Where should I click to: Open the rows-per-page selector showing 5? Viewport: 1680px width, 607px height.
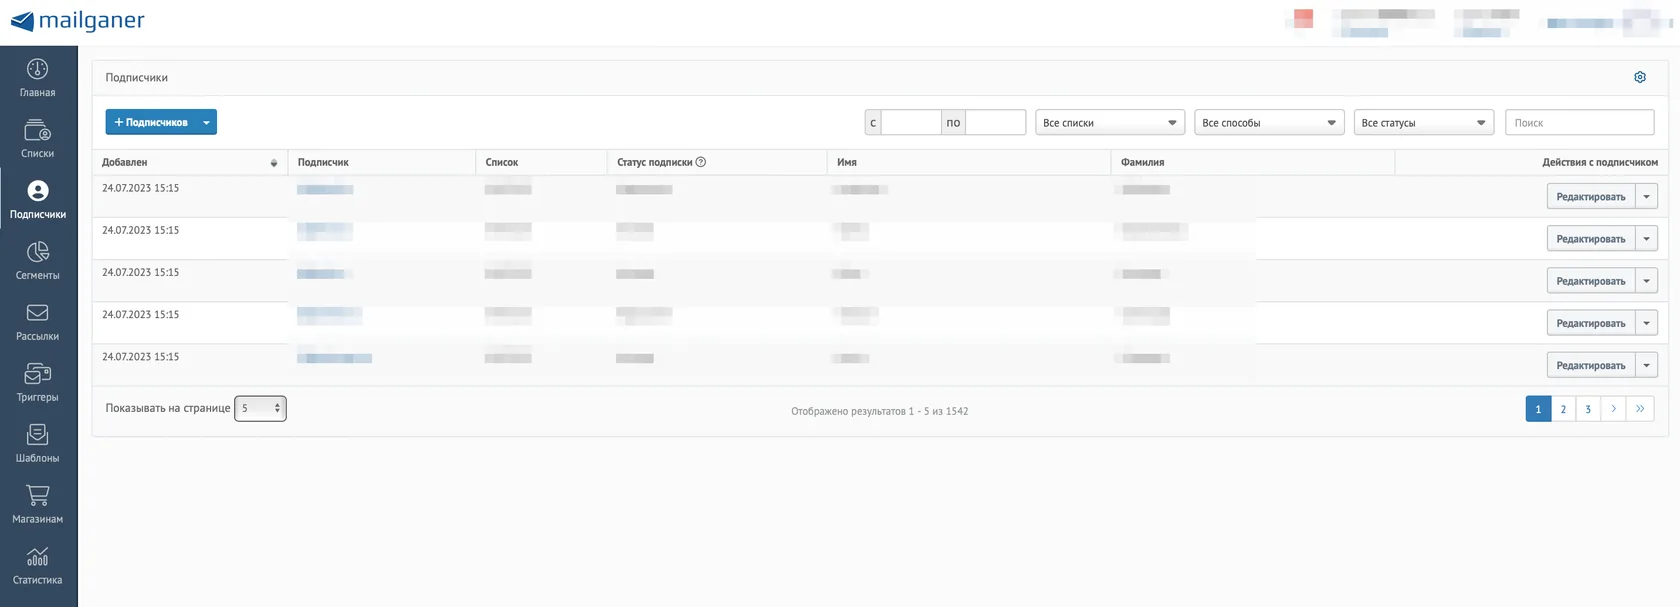click(x=260, y=408)
